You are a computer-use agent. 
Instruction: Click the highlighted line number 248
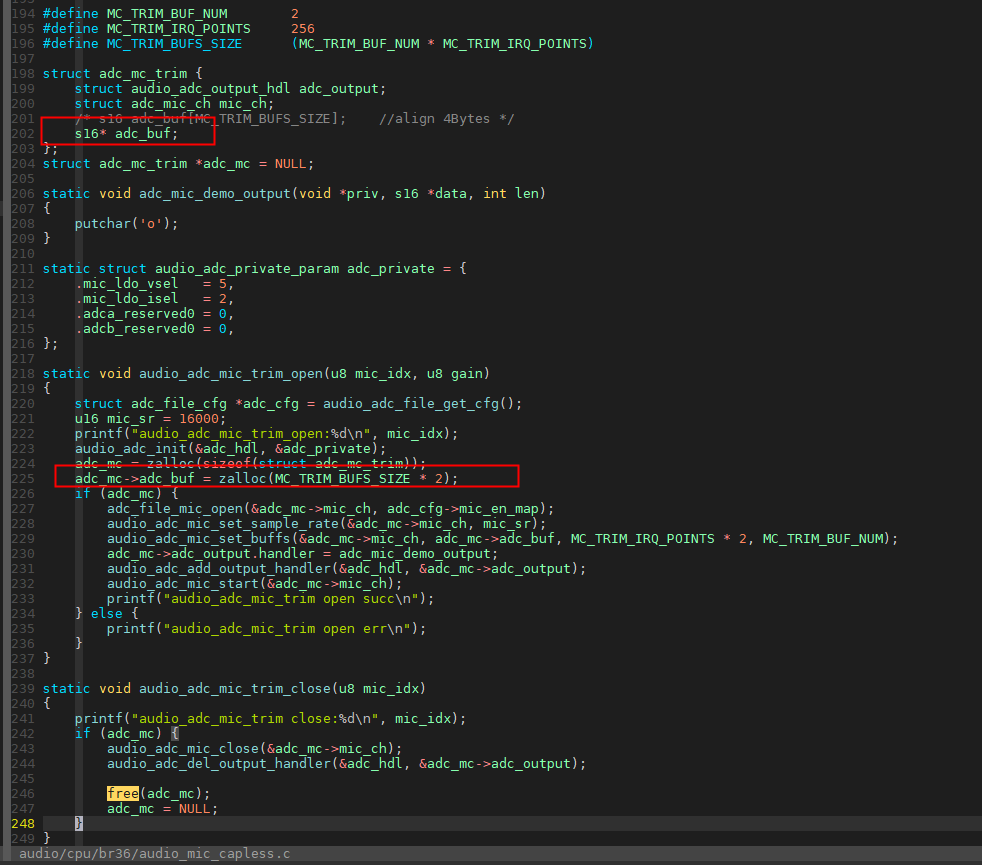pyautogui.click(x=23, y=824)
